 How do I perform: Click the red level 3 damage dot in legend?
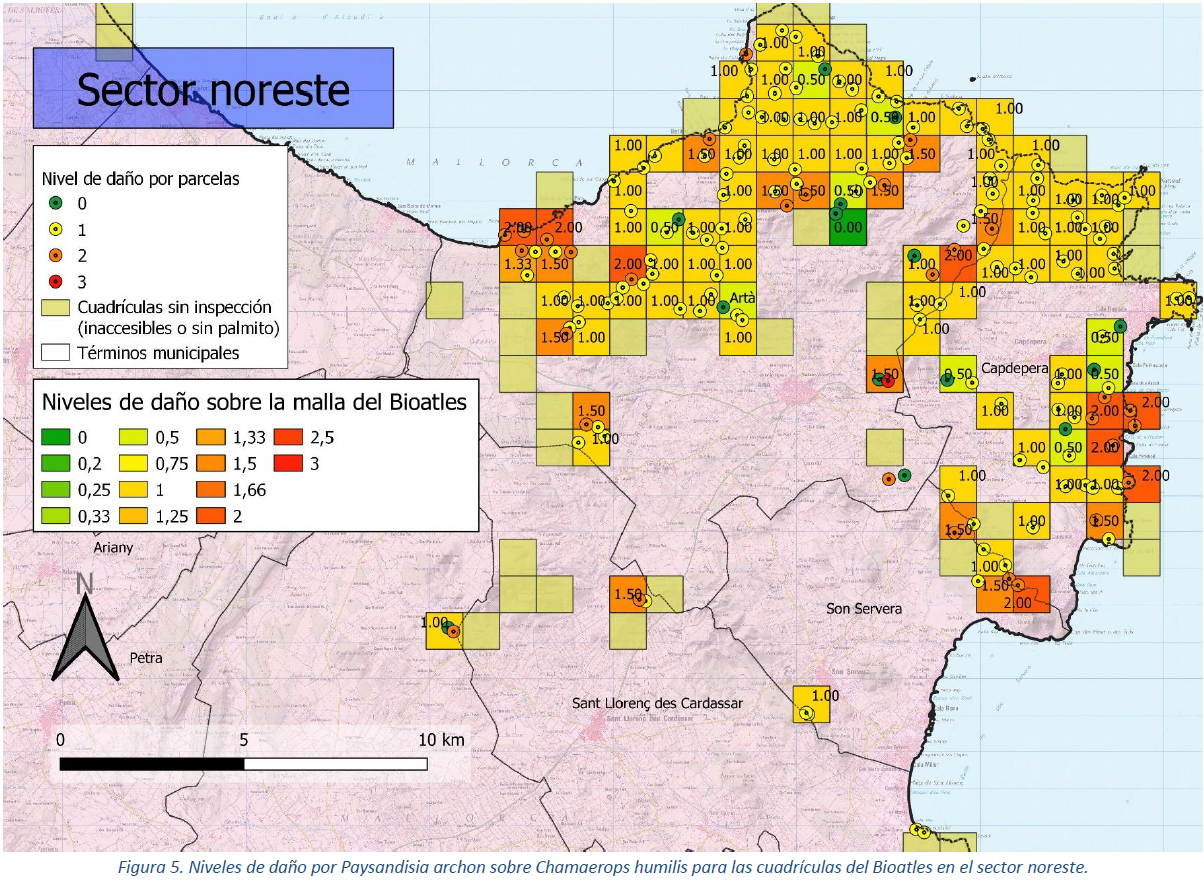[x=57, y=282]
